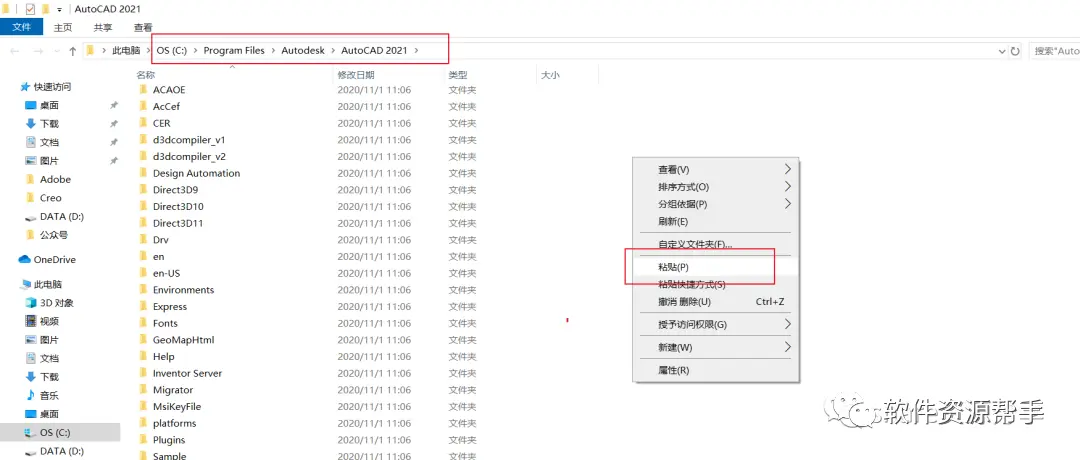Switch to the 查看 ribbon tab
The height and width of the screenshot is (460, 1080).
143,27
